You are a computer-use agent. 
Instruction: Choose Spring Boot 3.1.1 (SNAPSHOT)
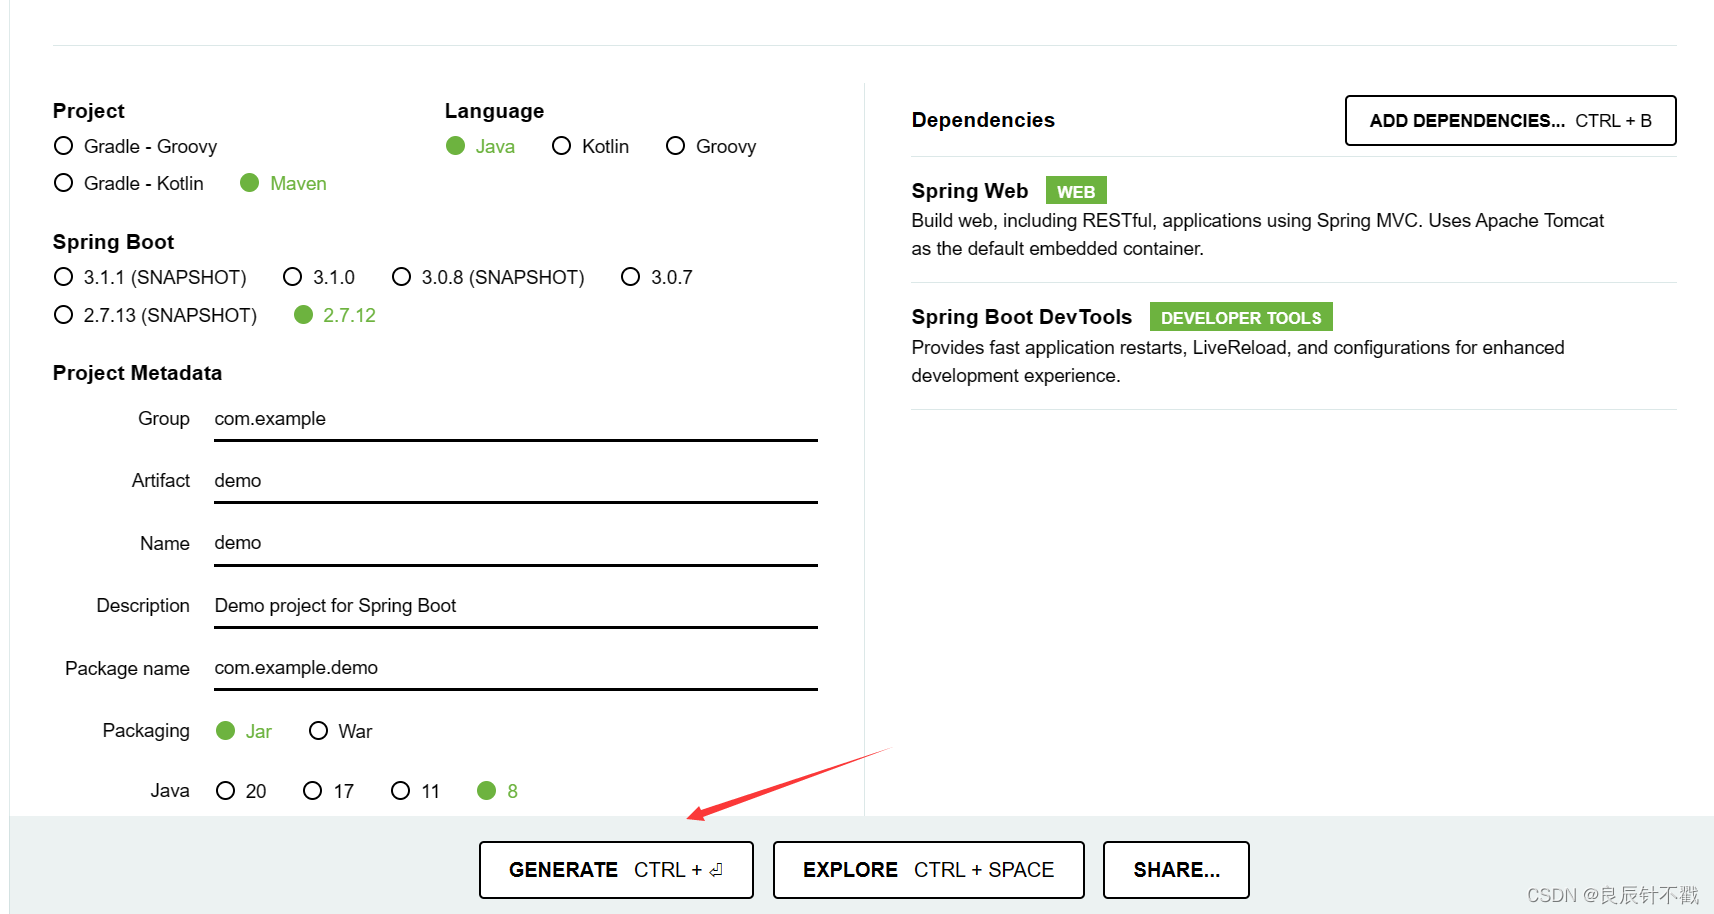[150, 277]
